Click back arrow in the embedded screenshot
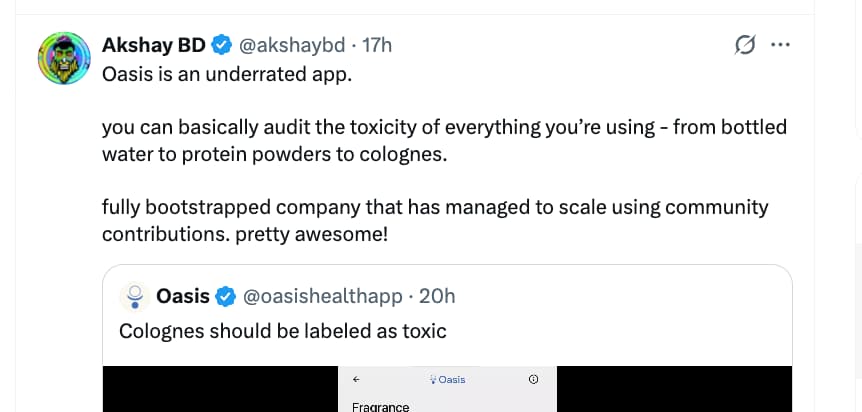 point(356,380)
